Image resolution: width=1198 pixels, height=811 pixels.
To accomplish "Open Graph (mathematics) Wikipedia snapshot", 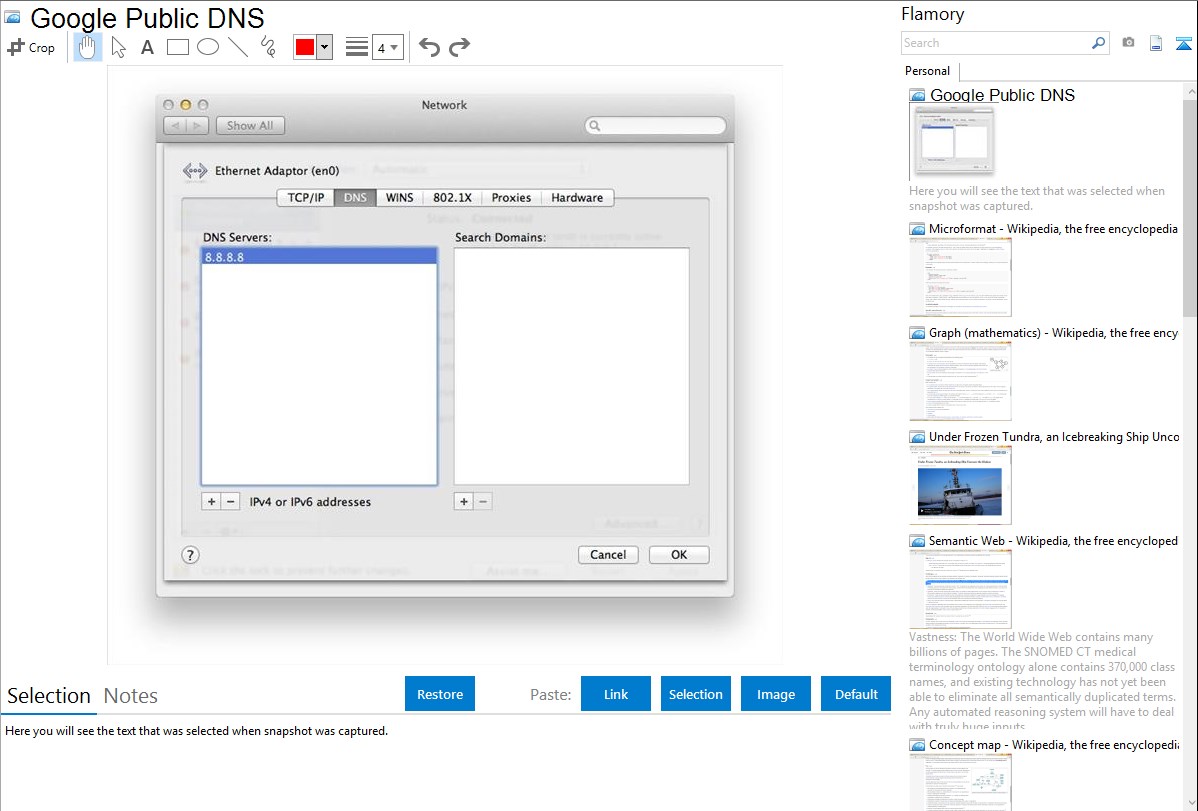I will pyautogui.click(x=1053, y=333).
